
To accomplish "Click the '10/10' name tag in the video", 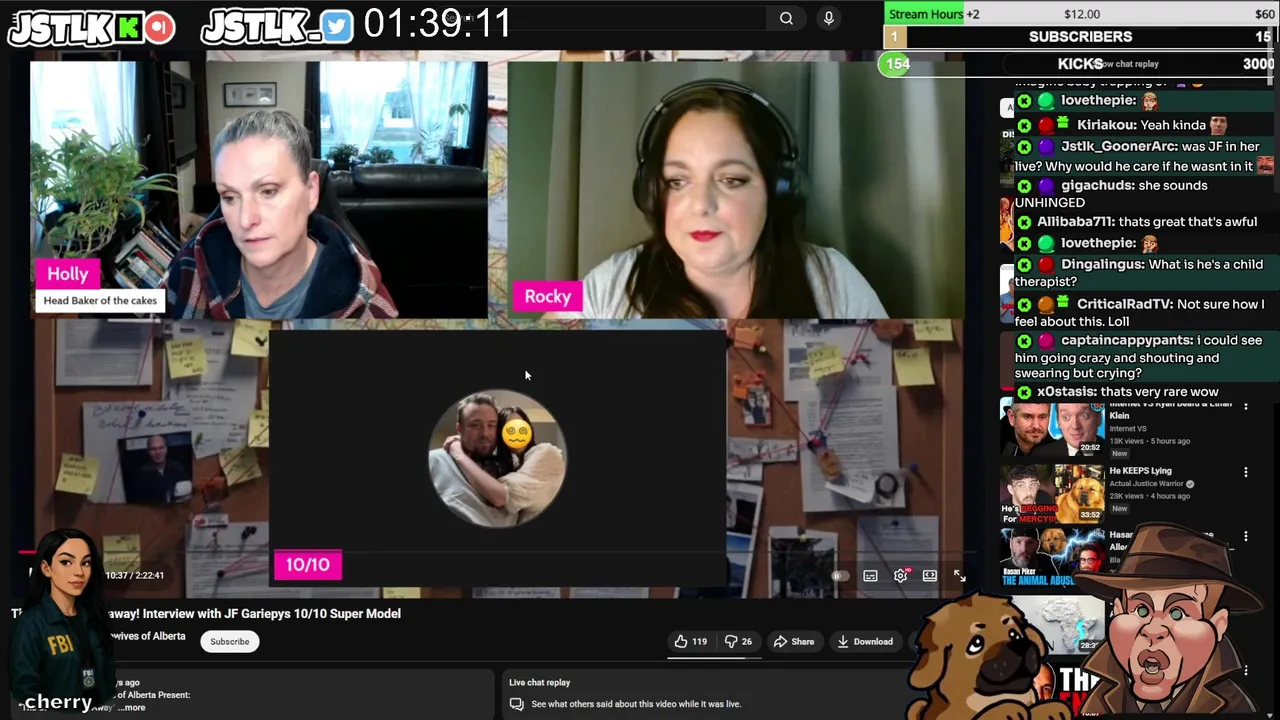I will point(308,565).
